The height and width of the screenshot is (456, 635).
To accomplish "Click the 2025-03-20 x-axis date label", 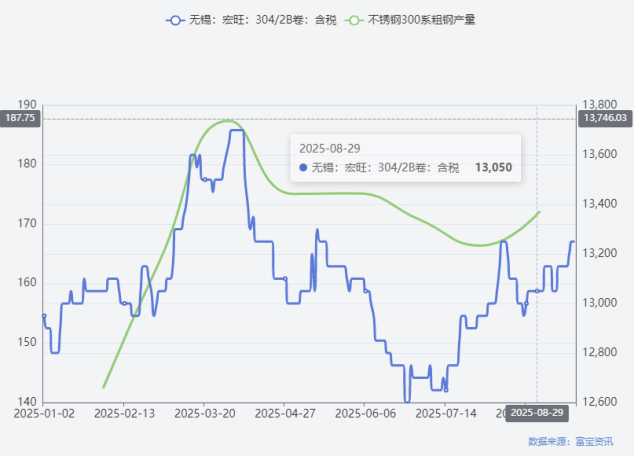I will 205,413.
